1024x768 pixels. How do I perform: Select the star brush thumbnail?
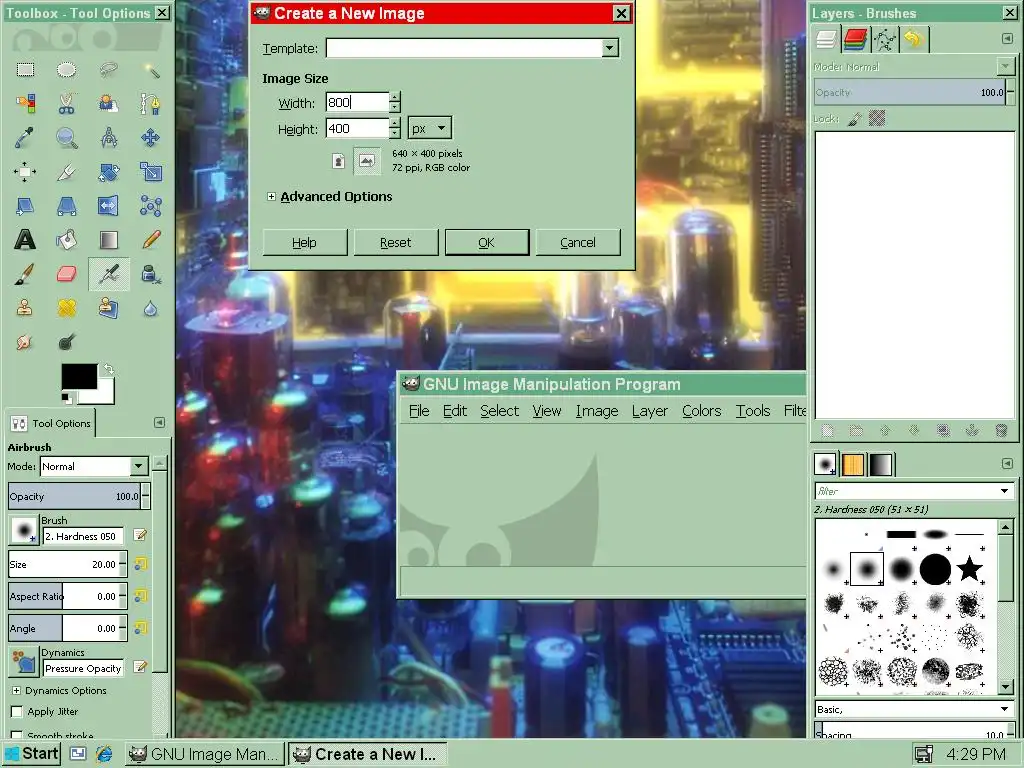pyautogui.click(x=970, y=568)
